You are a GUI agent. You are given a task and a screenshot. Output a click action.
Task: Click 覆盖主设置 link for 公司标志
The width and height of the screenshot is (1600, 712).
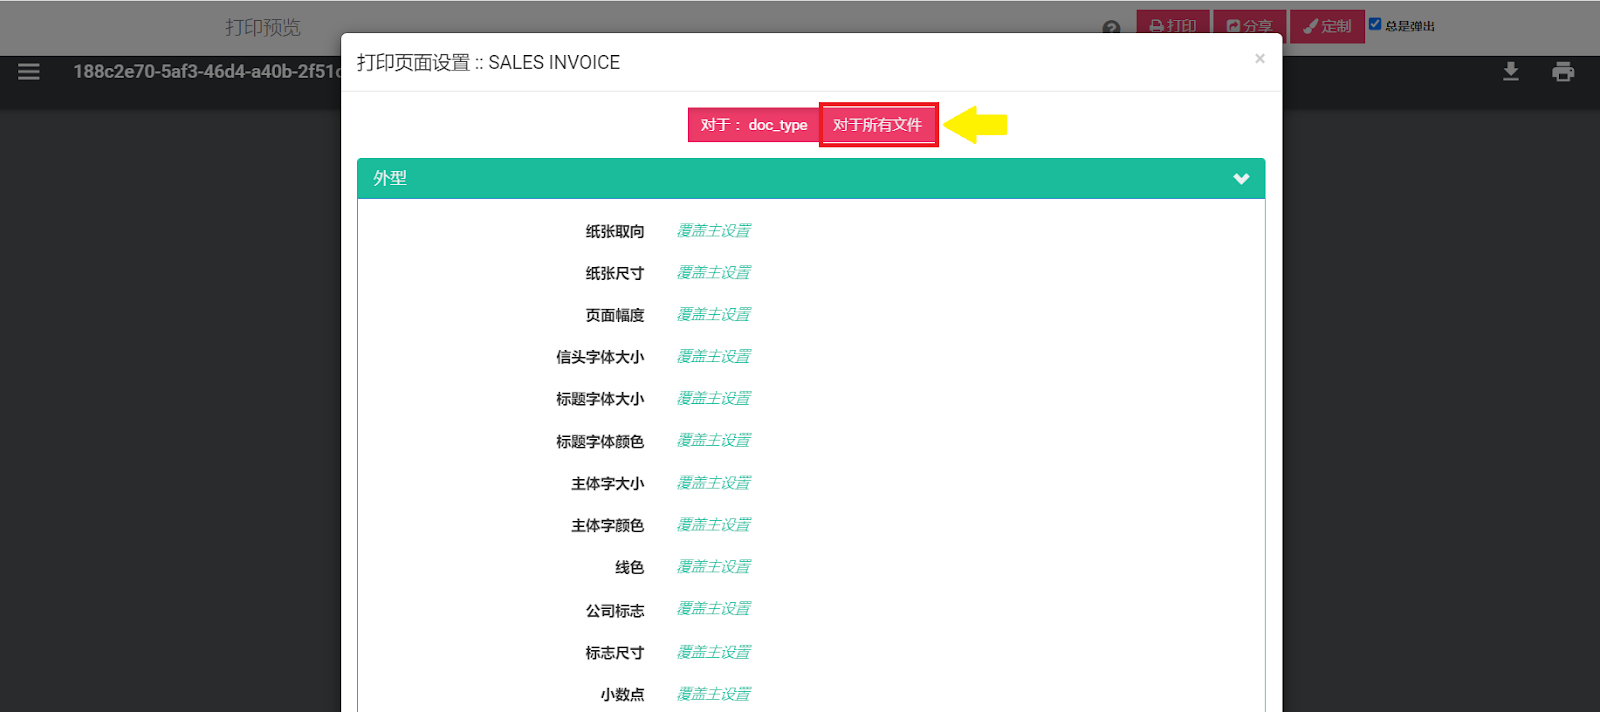tap(713, 609)
